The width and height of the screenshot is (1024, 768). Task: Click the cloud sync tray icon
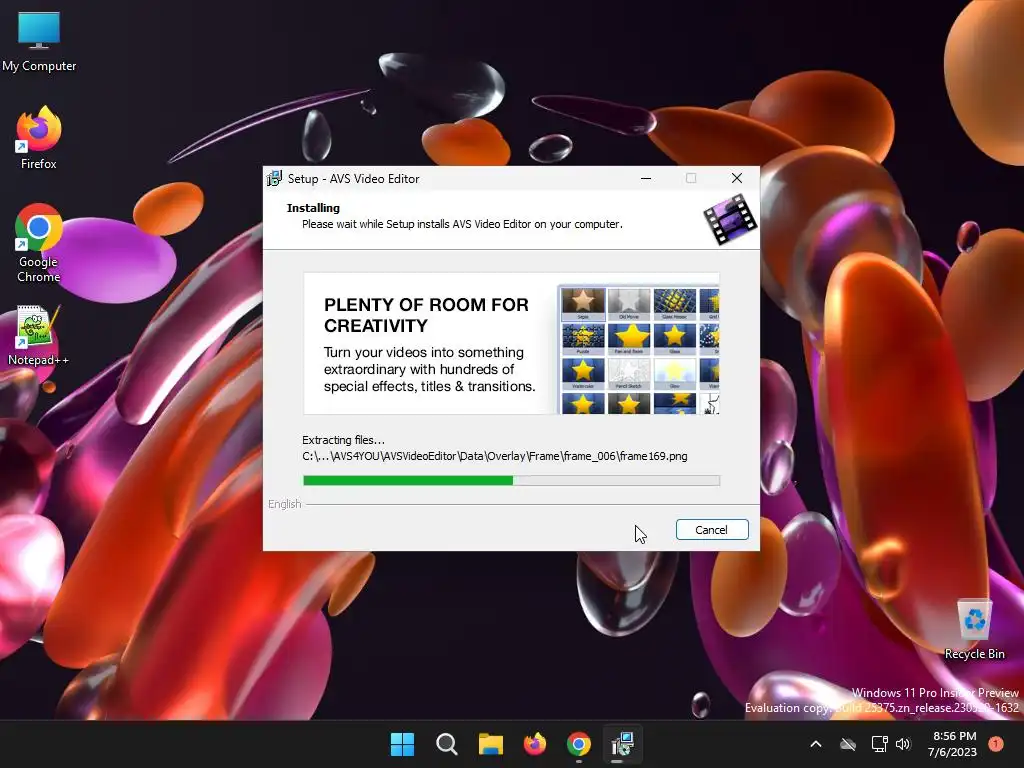848,744
